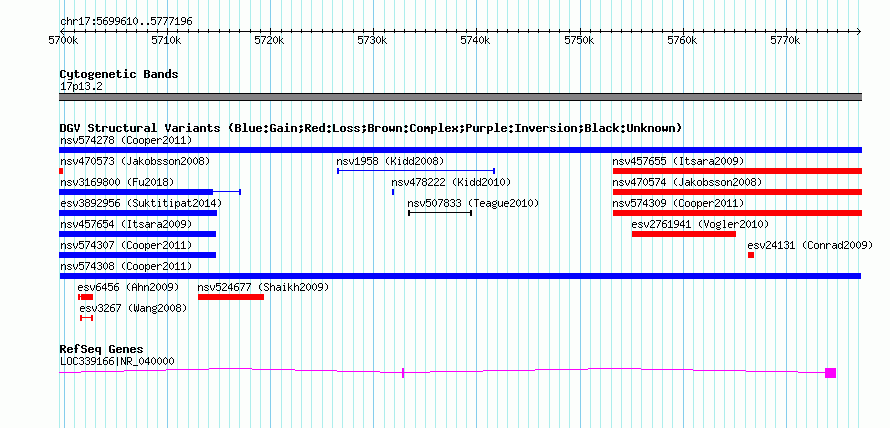Open the esv6456 (Ahn2009) label
Image resolution: width=890 pixels, height=428 pixels.
(128, 287)
